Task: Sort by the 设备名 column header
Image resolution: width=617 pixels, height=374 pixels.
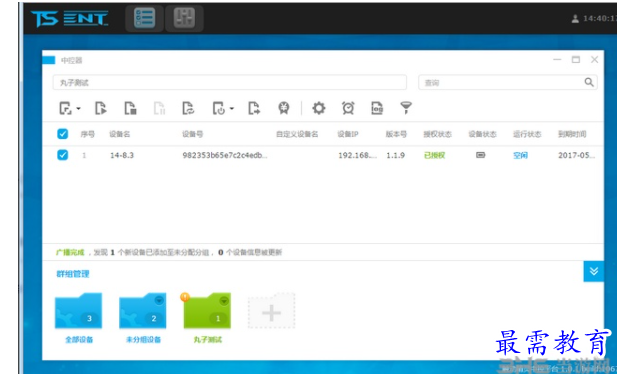Action: (120, 134)
